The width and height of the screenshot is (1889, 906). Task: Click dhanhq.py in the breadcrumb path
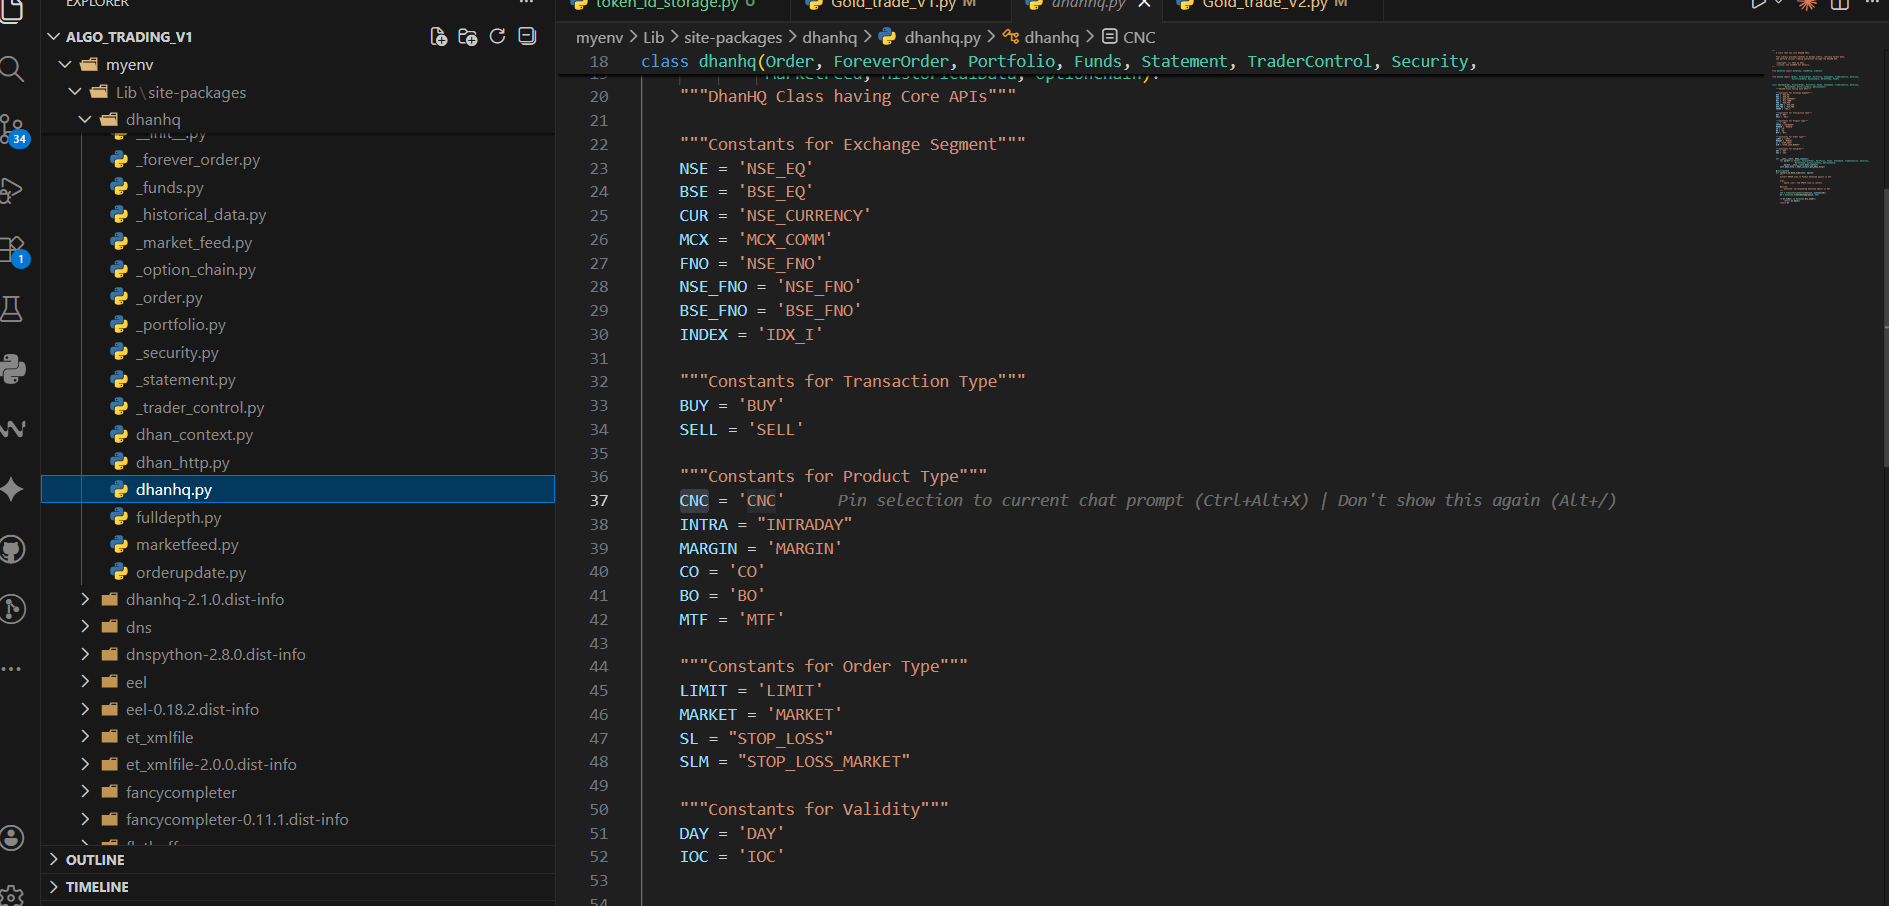(x=942, y=37)
